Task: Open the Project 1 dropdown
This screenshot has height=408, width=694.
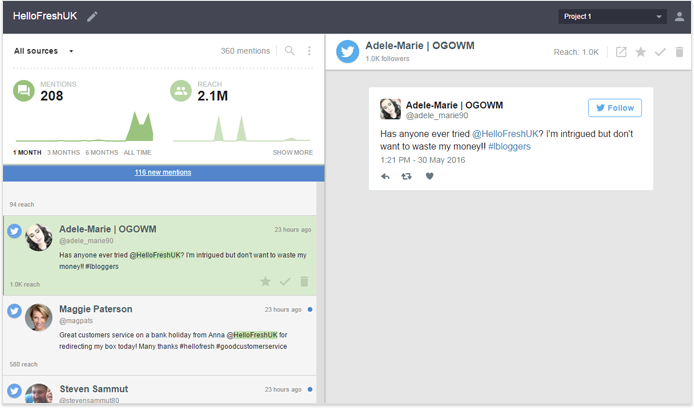Action: point(612,16)
